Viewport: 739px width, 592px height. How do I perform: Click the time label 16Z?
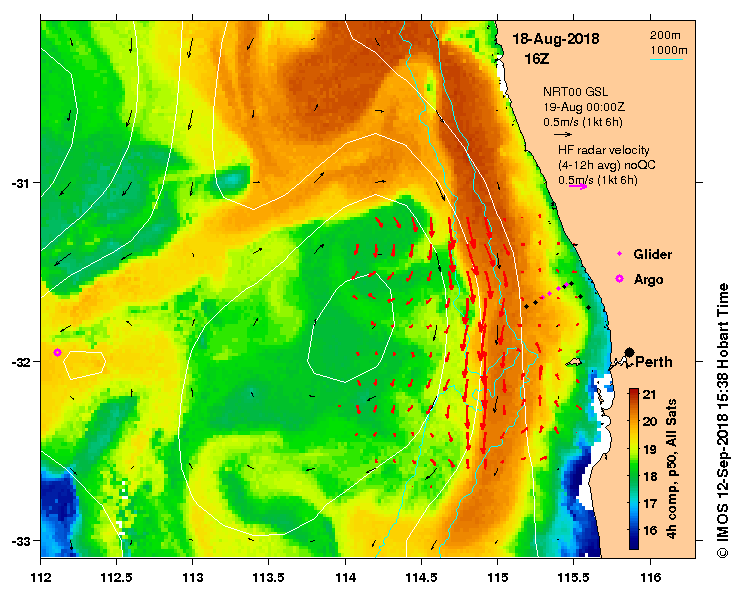pyautogui.click(x=537, y=59)
